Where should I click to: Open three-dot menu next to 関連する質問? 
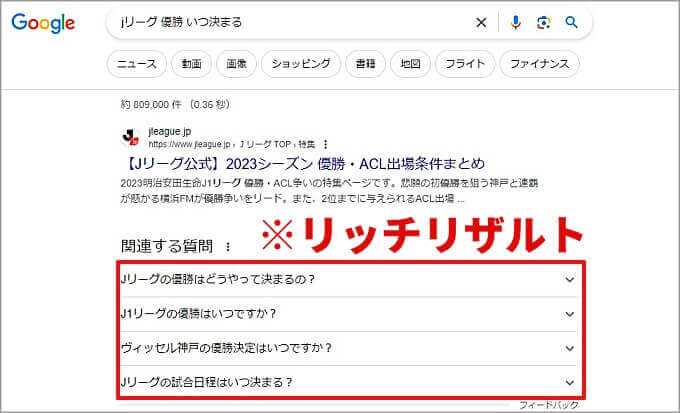point(228,247)
